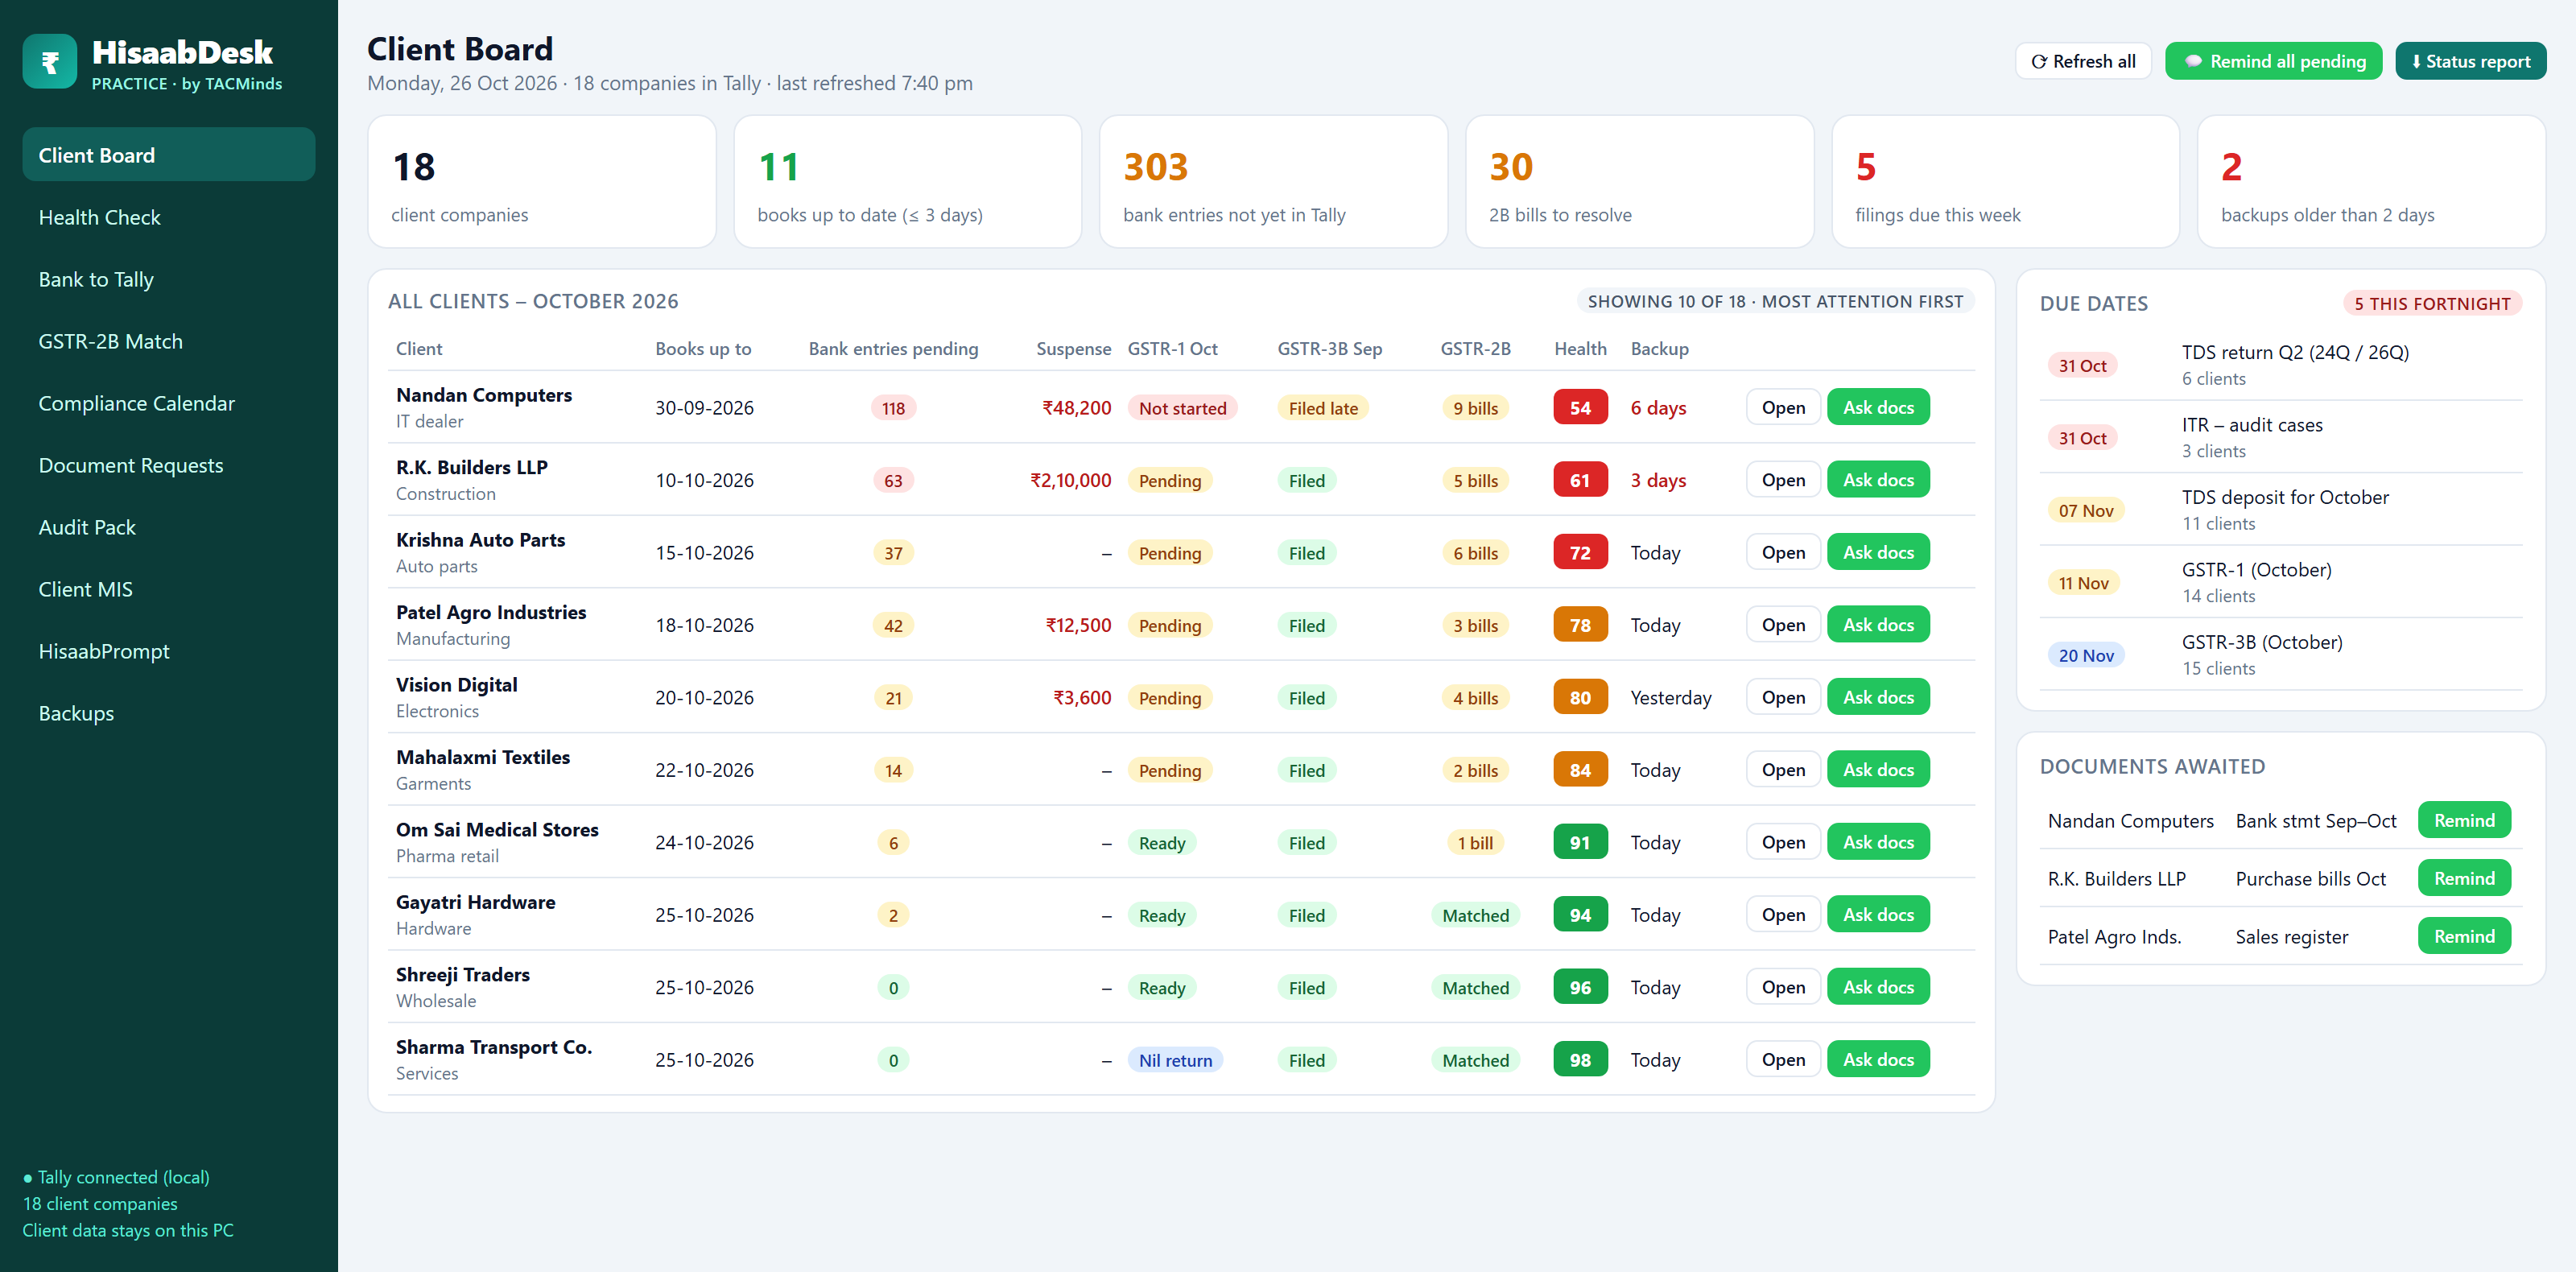Click the Filed late GSTR-3B badge
Screen dimensions: 2576x1272
point(1323,408)
